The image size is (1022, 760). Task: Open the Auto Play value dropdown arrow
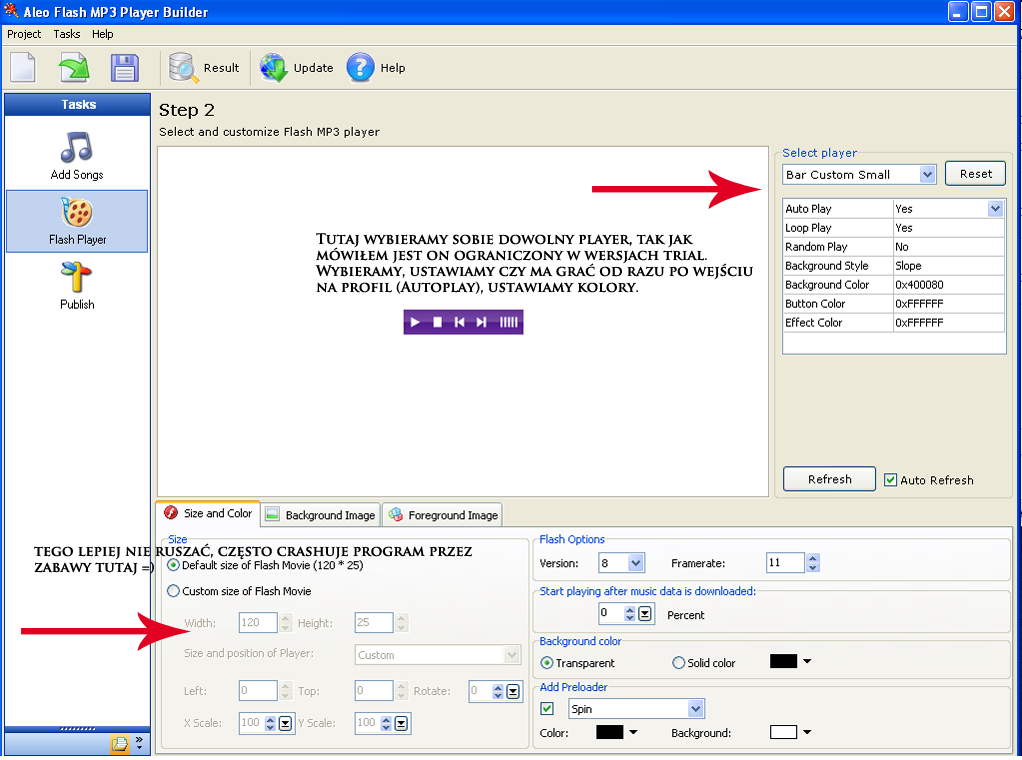(995, 209)
